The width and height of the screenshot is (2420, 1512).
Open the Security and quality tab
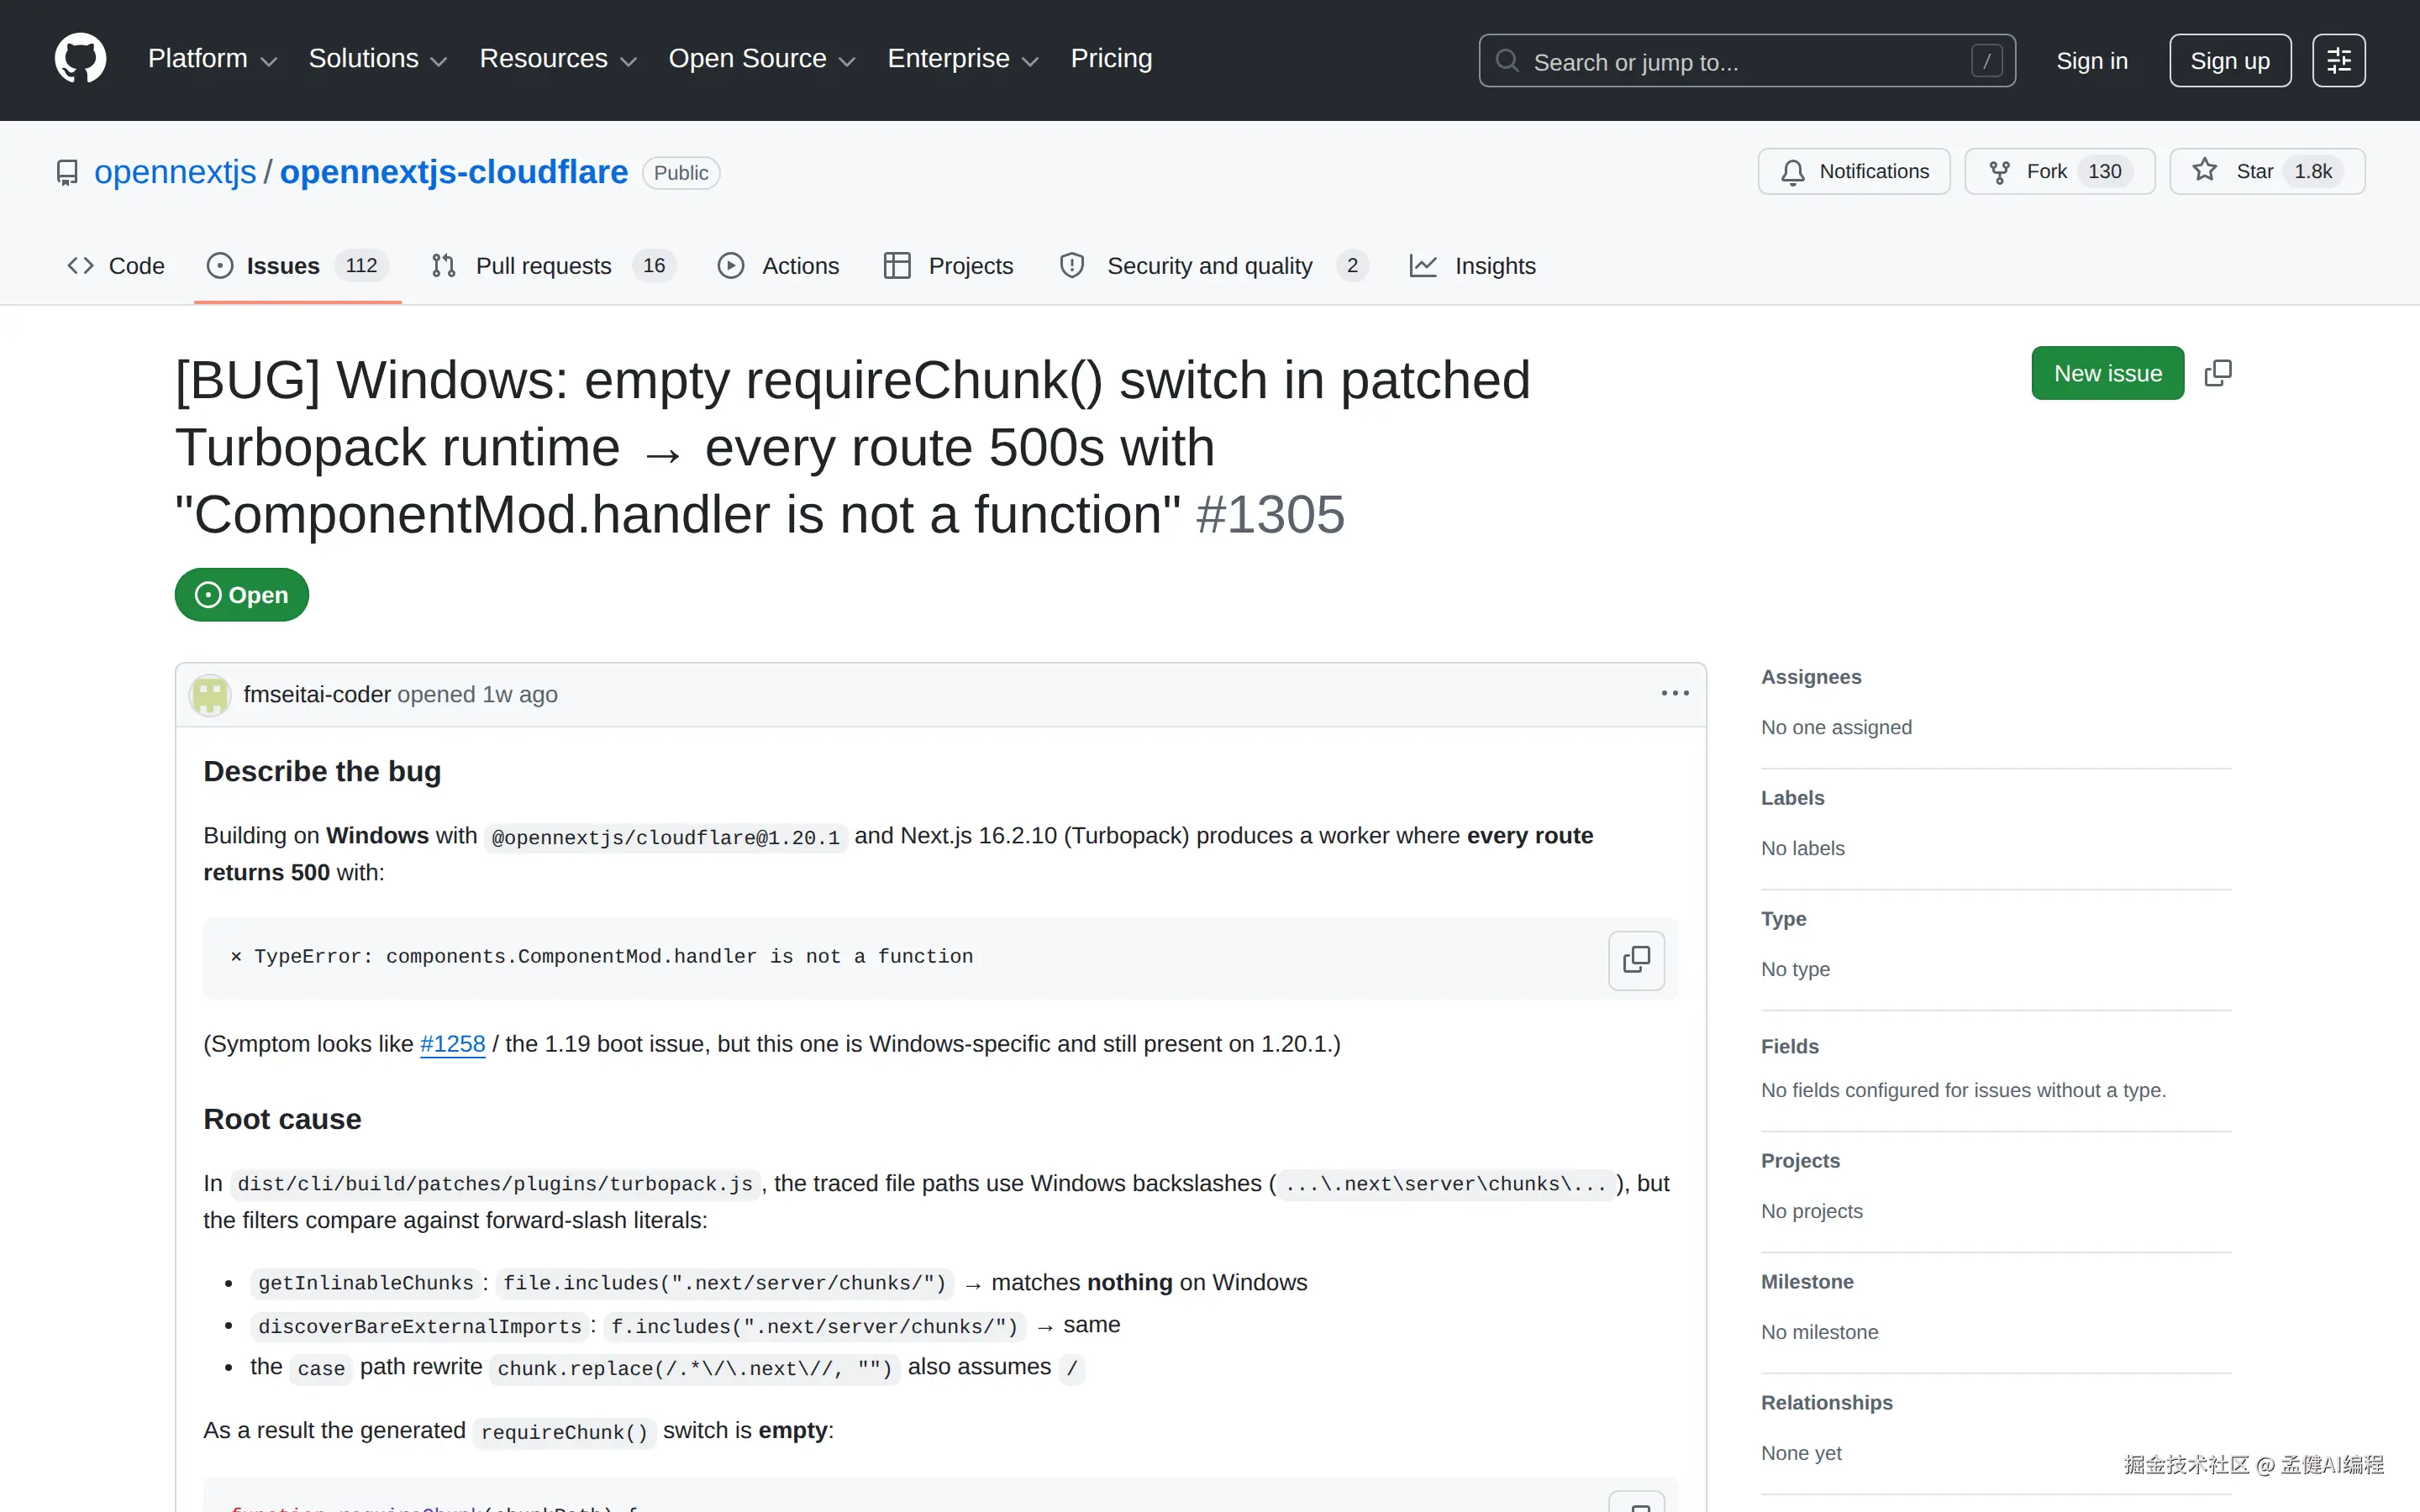pos(1214,266)
